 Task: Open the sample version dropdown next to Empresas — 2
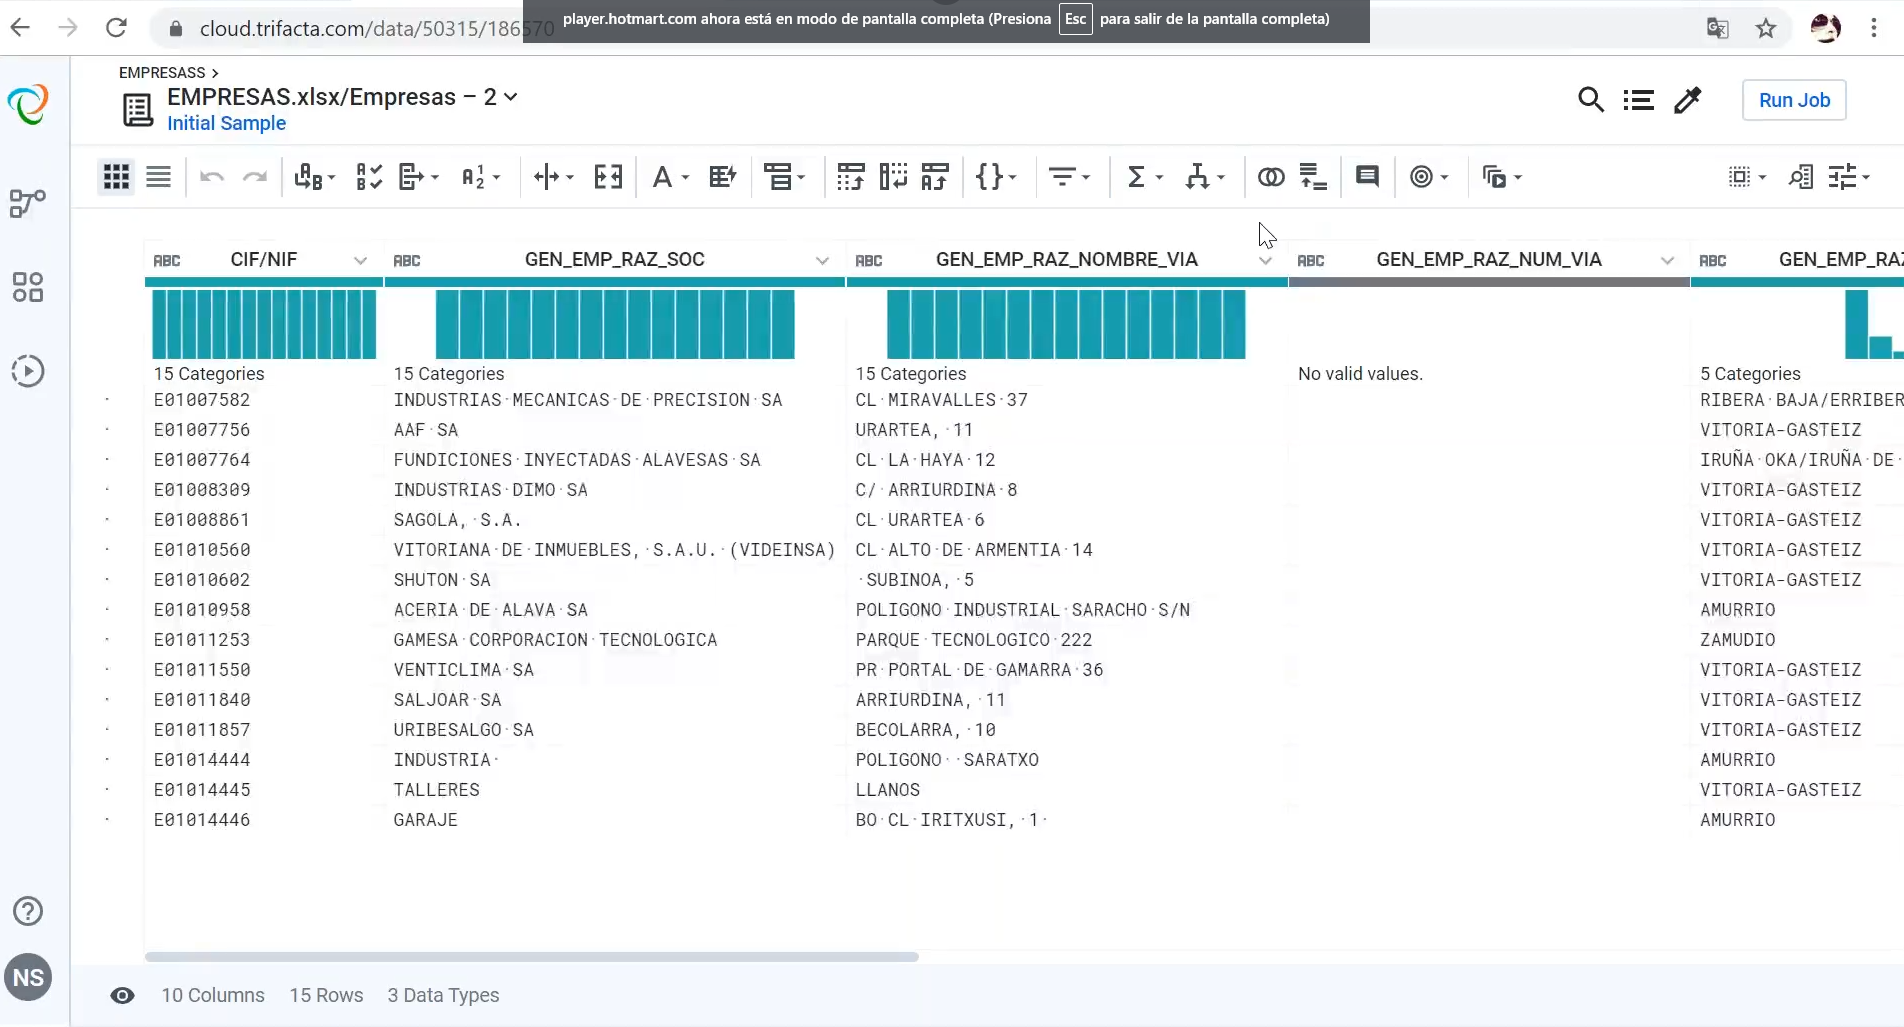[x=512, y=97]
